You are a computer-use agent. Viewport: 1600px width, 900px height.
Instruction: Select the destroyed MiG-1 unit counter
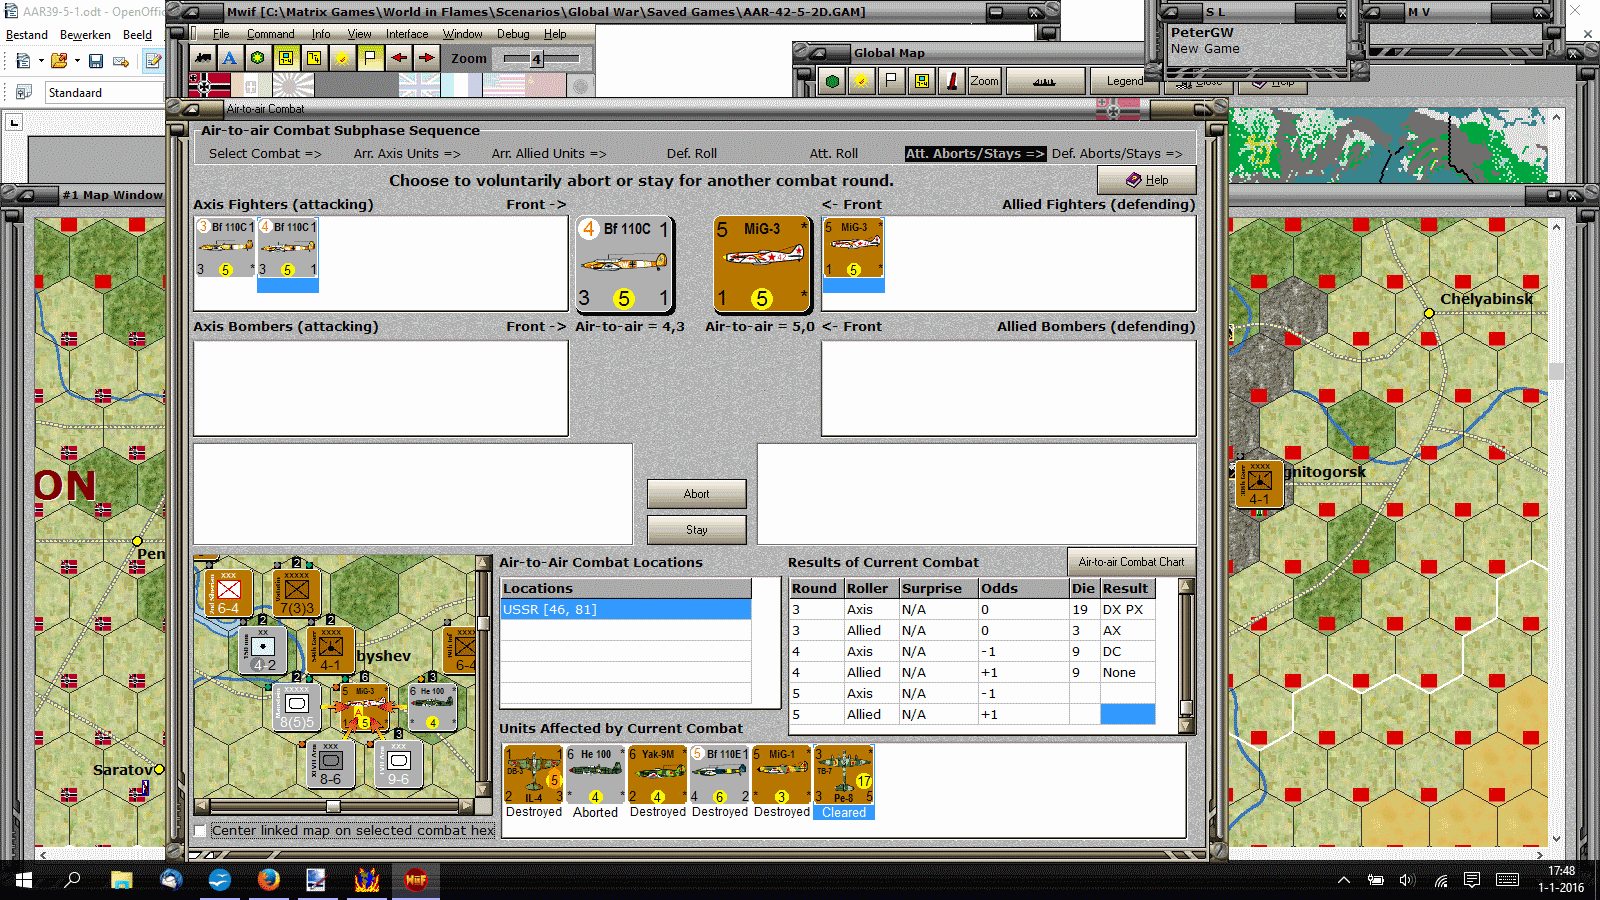pos(782,775)
